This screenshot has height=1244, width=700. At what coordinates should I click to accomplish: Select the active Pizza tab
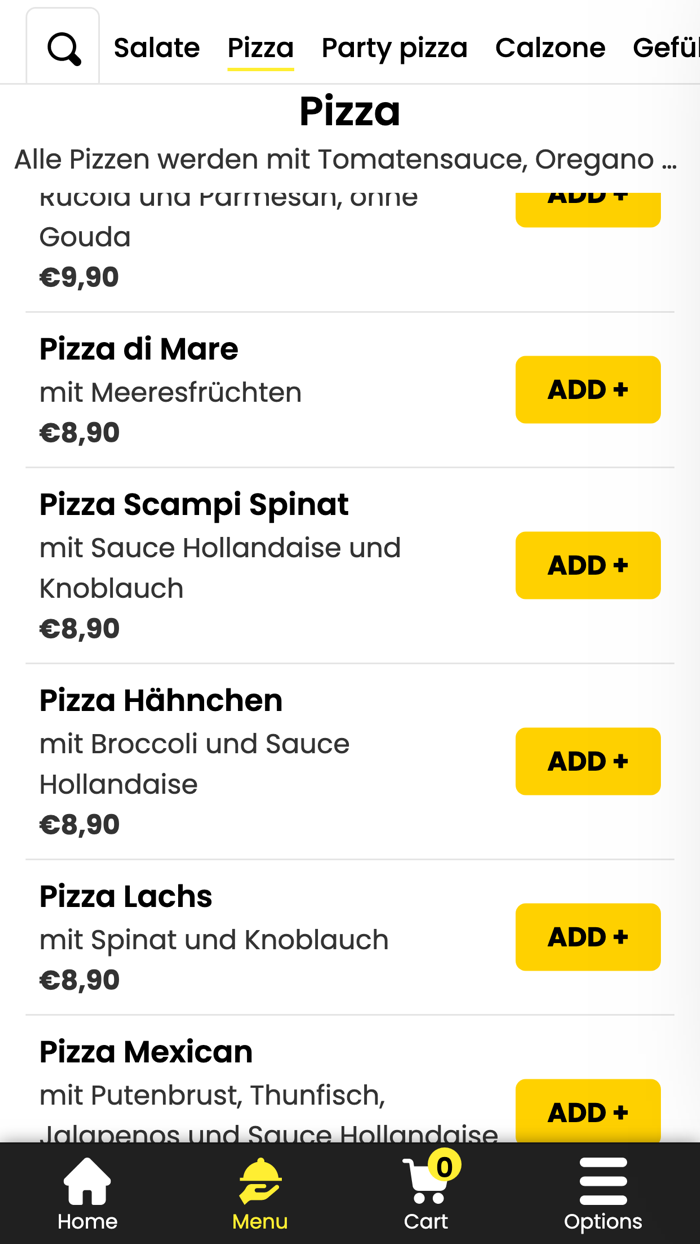[260, 46]
